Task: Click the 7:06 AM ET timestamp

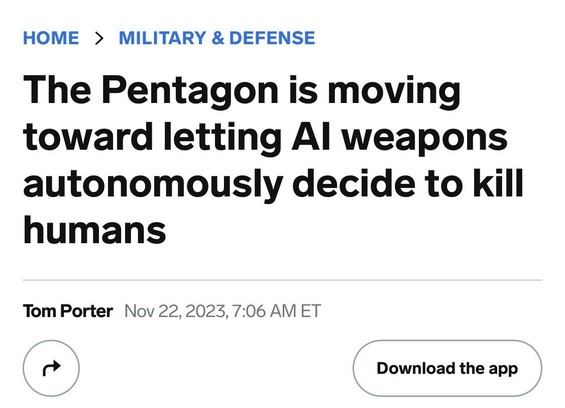Action: click(x=277, y=311)
